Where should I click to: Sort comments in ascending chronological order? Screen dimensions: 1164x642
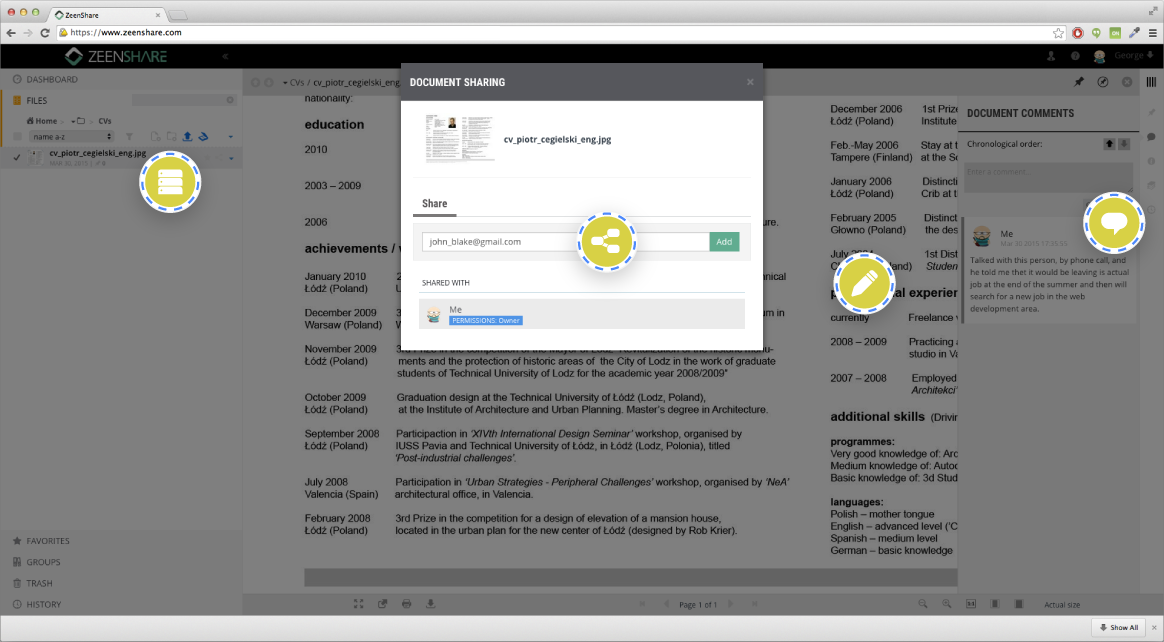click(x=1109, y=144)
